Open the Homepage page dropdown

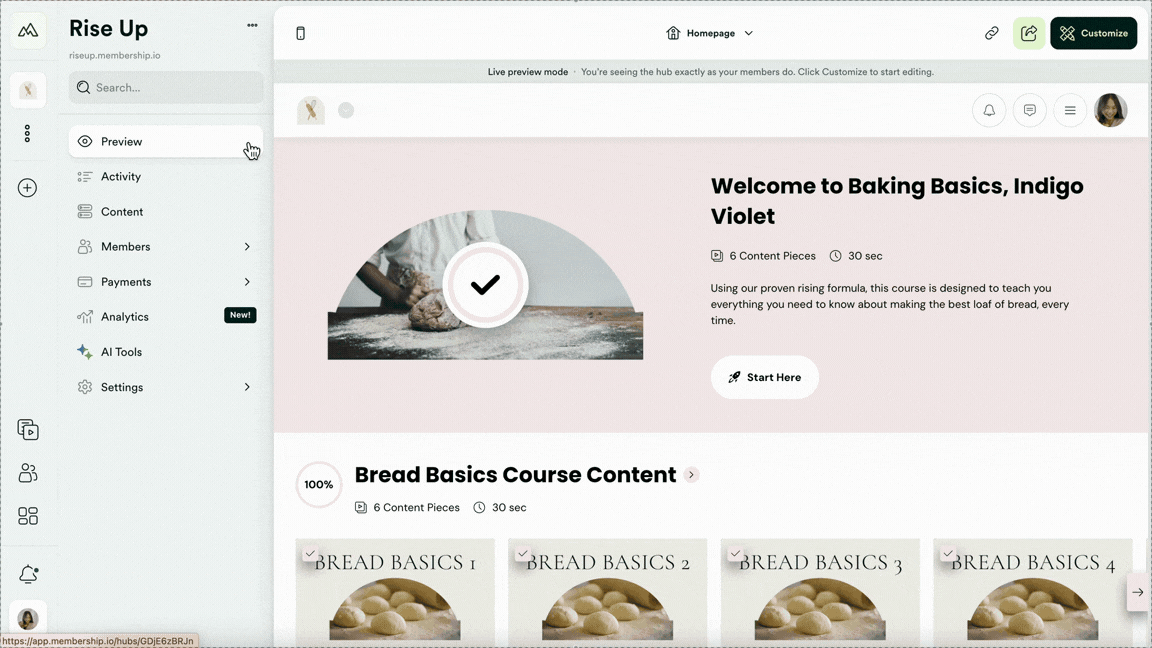click(710, 33)
